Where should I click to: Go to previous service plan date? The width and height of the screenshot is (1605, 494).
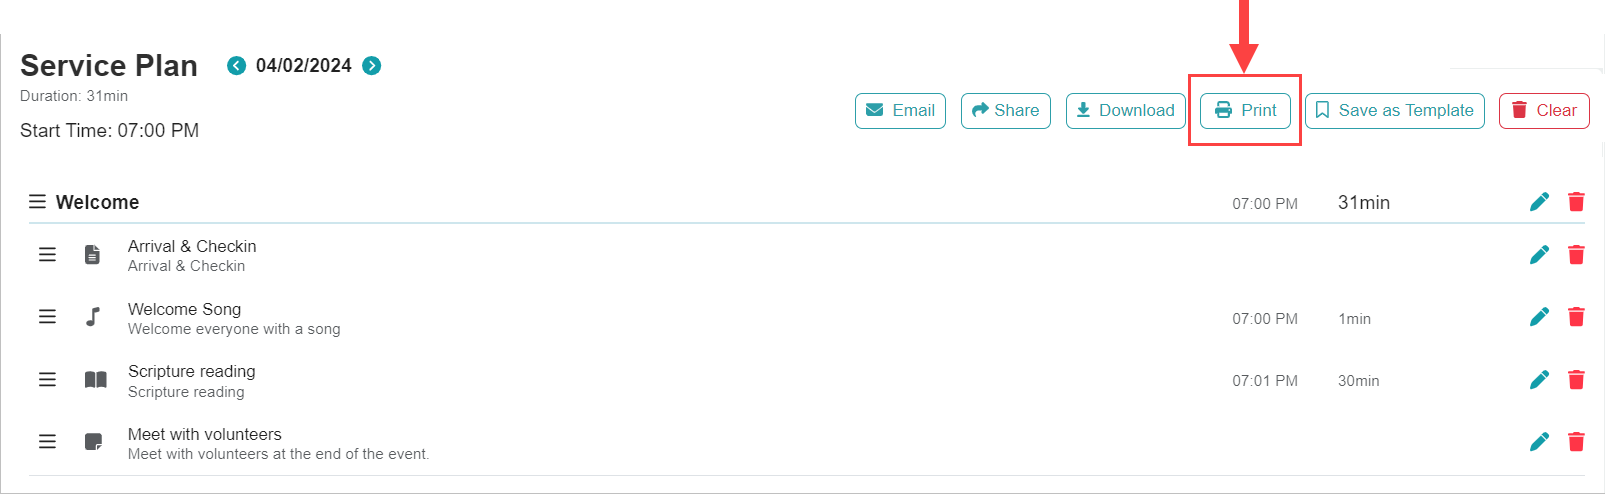tap(236, 66)
